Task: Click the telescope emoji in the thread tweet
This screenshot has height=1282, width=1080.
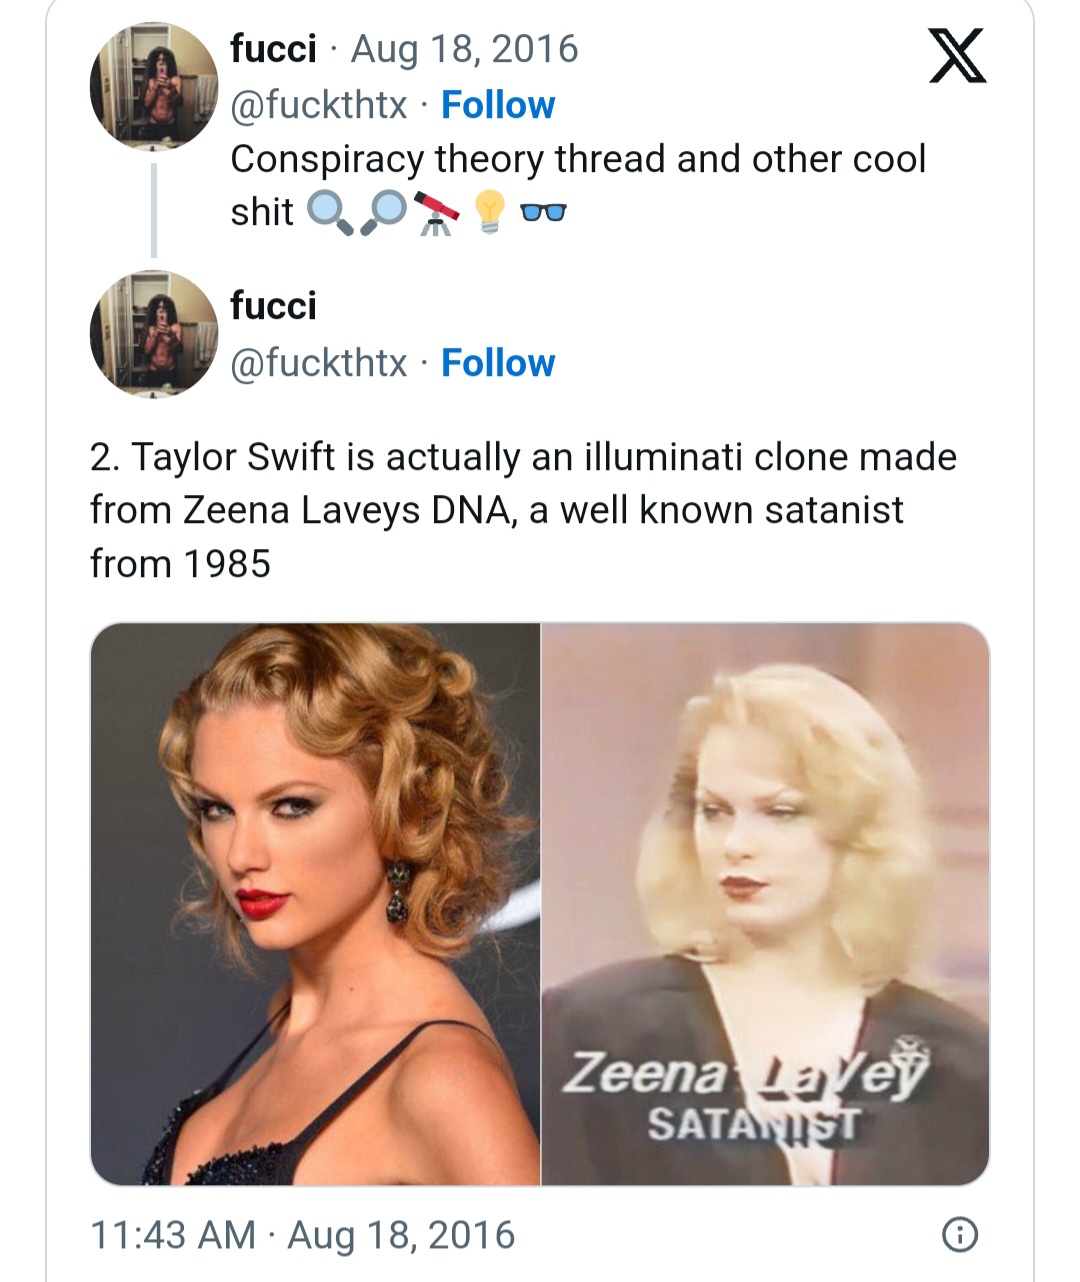Action: click(x=435, y=212)
